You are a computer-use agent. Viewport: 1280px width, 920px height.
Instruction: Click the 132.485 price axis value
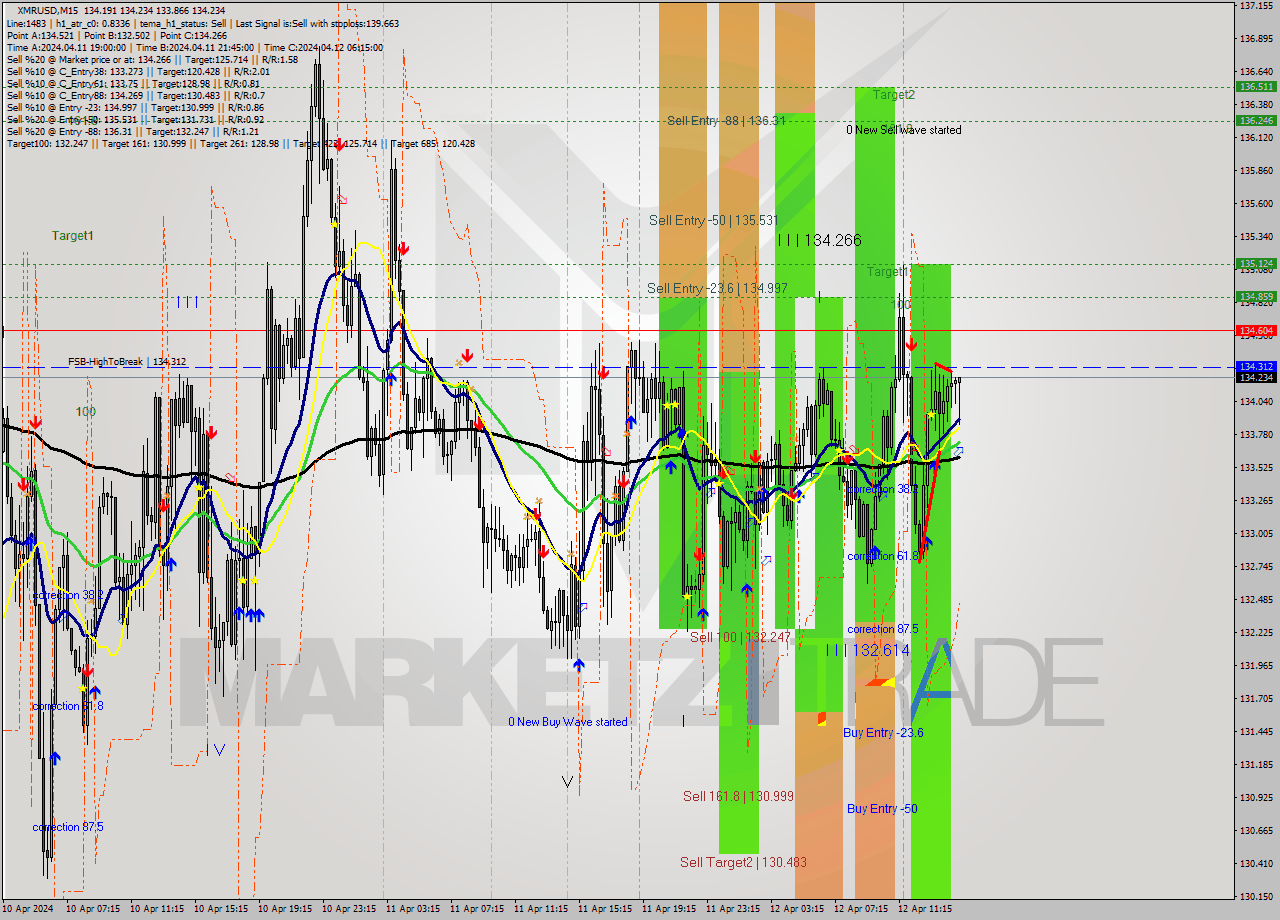[x=1257, y=600]
